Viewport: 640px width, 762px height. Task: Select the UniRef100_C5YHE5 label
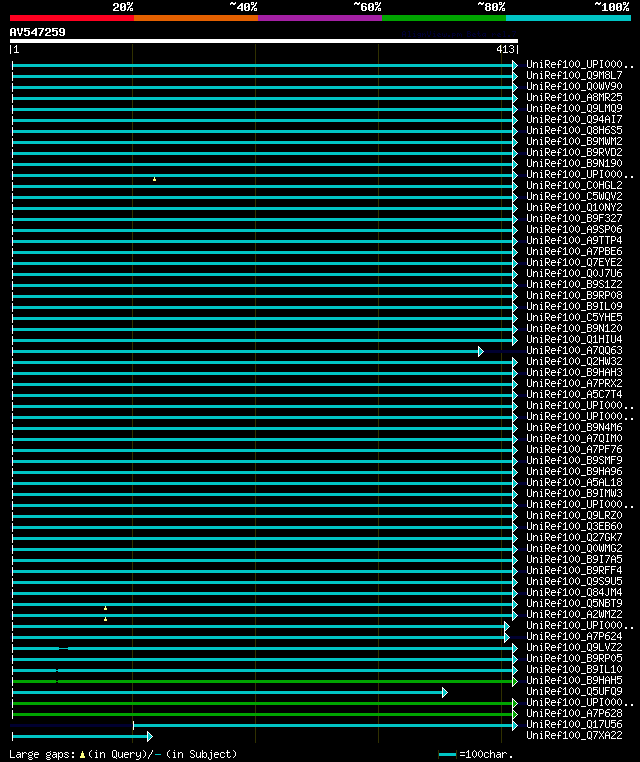point(574,317)
